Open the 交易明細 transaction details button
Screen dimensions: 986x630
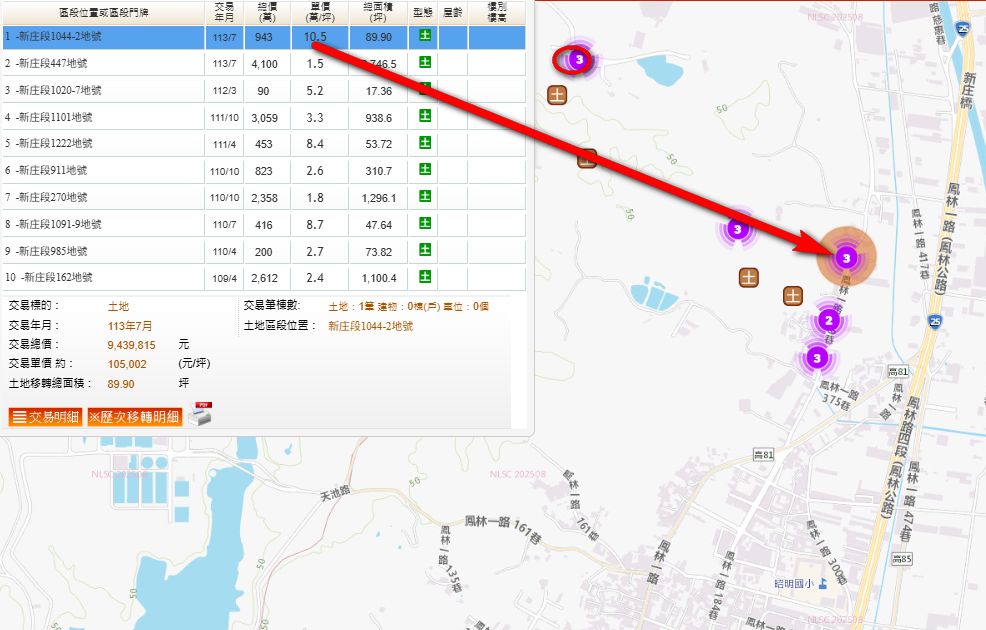(46, 417)
